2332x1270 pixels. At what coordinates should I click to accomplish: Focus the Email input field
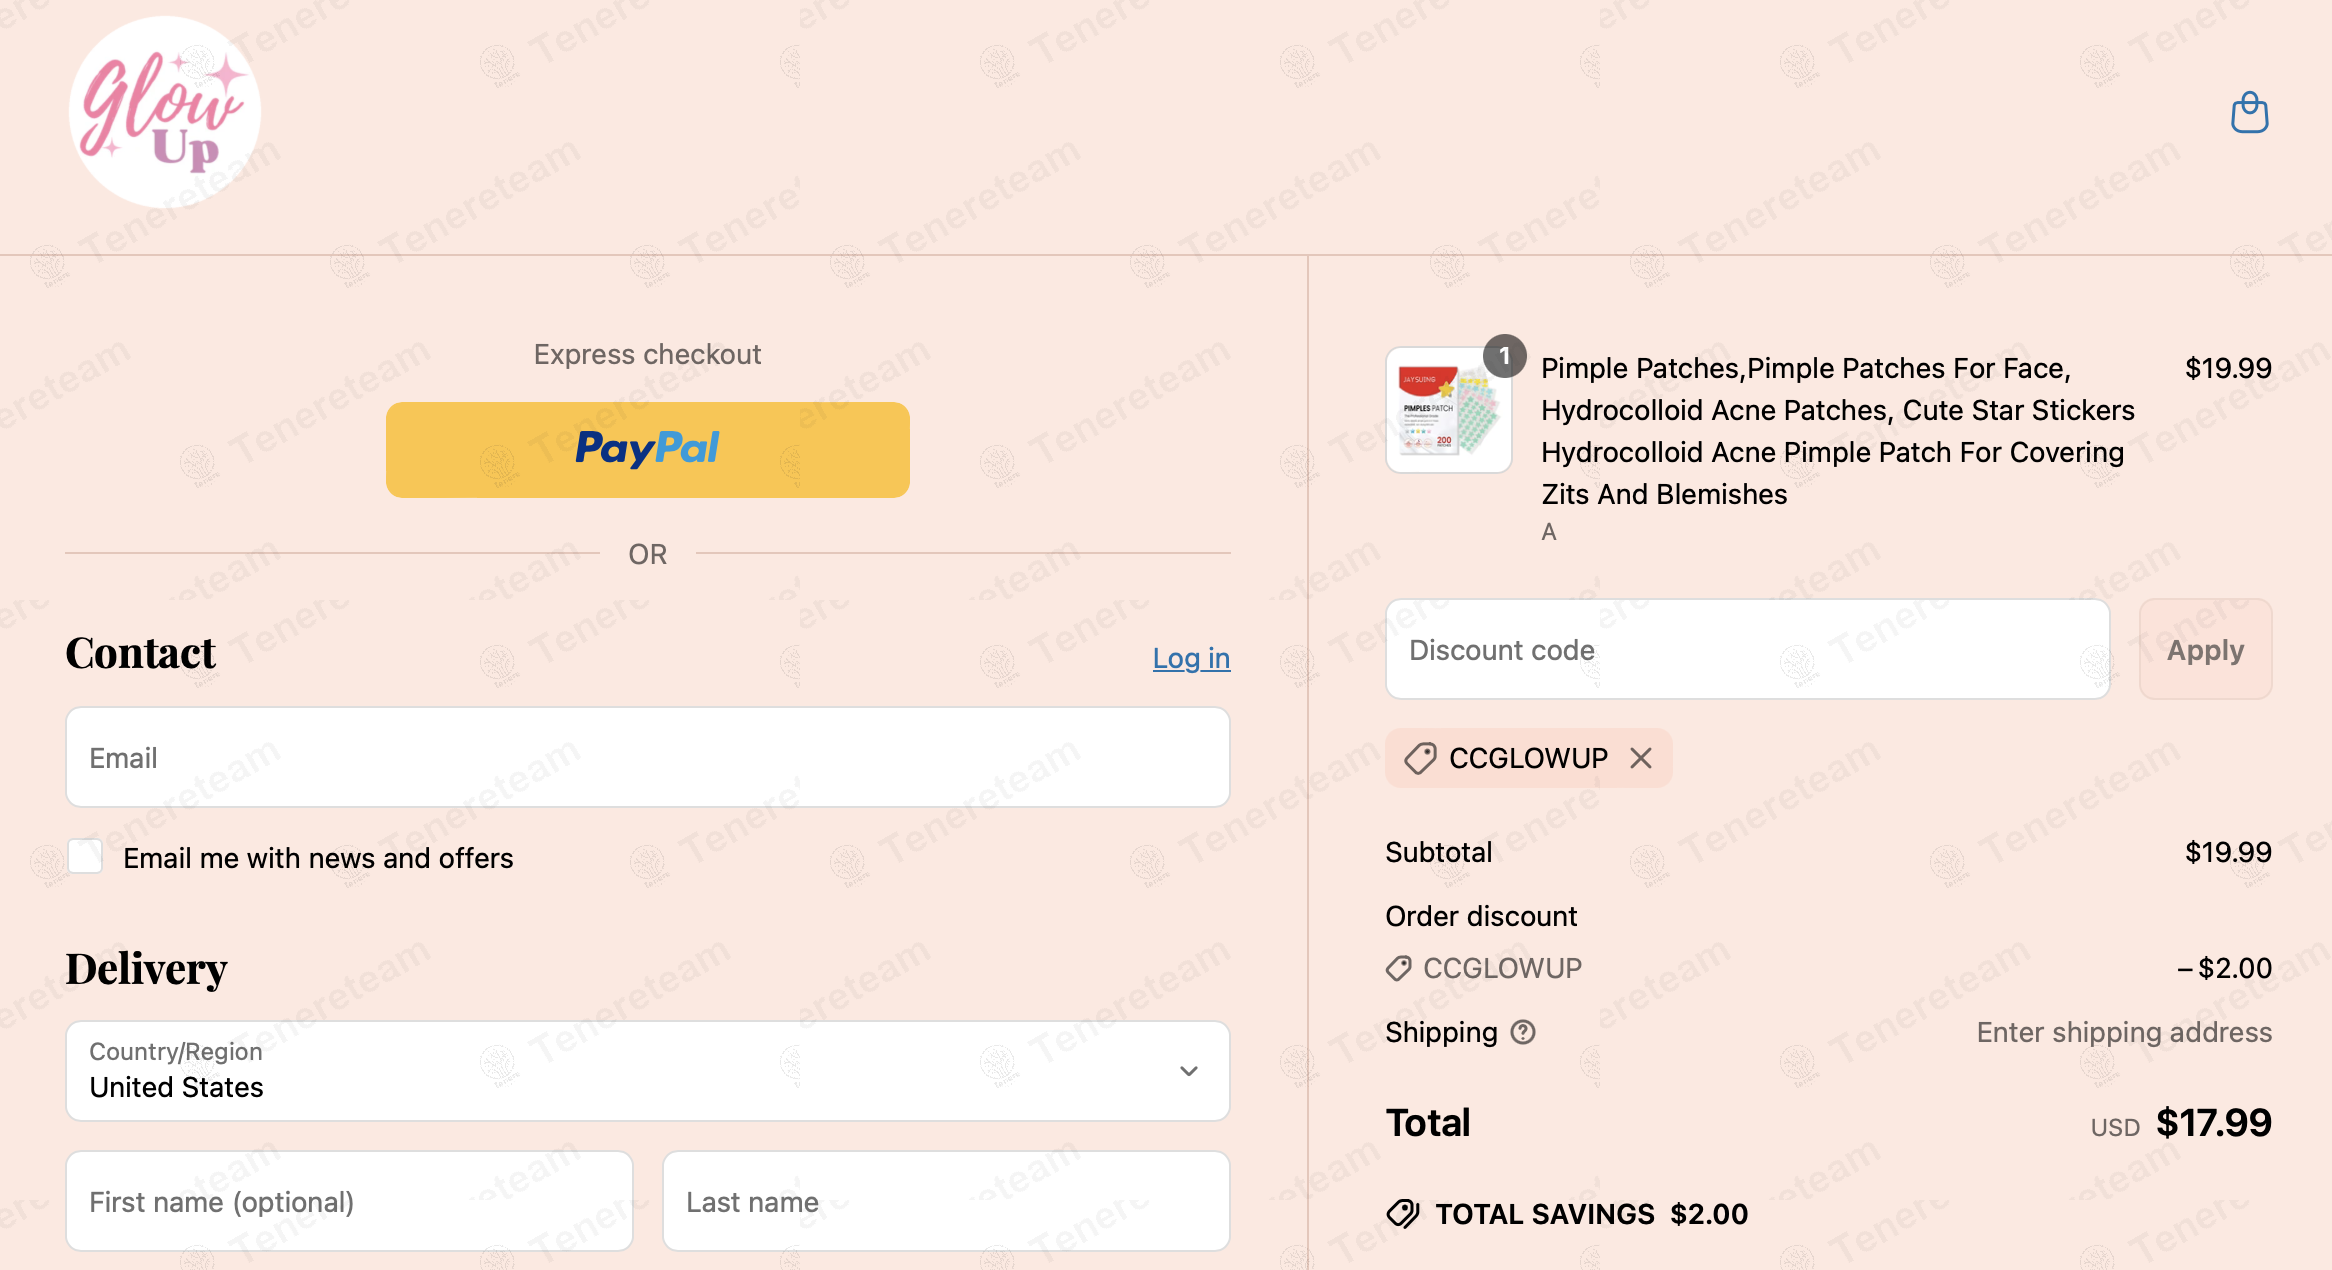point(648,757)
